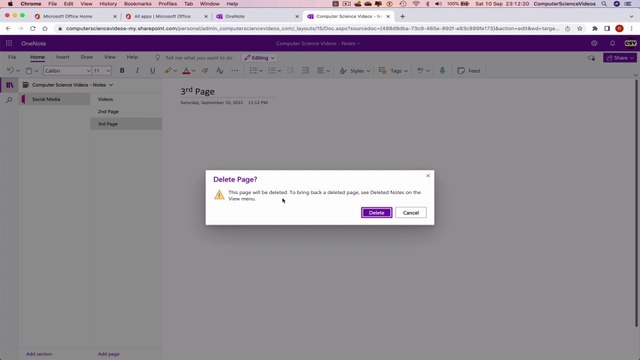Screen dimensions: 640x360
Task: Switch to the Microsoft Office Home browser tab
Action: [x=75, y=16]
